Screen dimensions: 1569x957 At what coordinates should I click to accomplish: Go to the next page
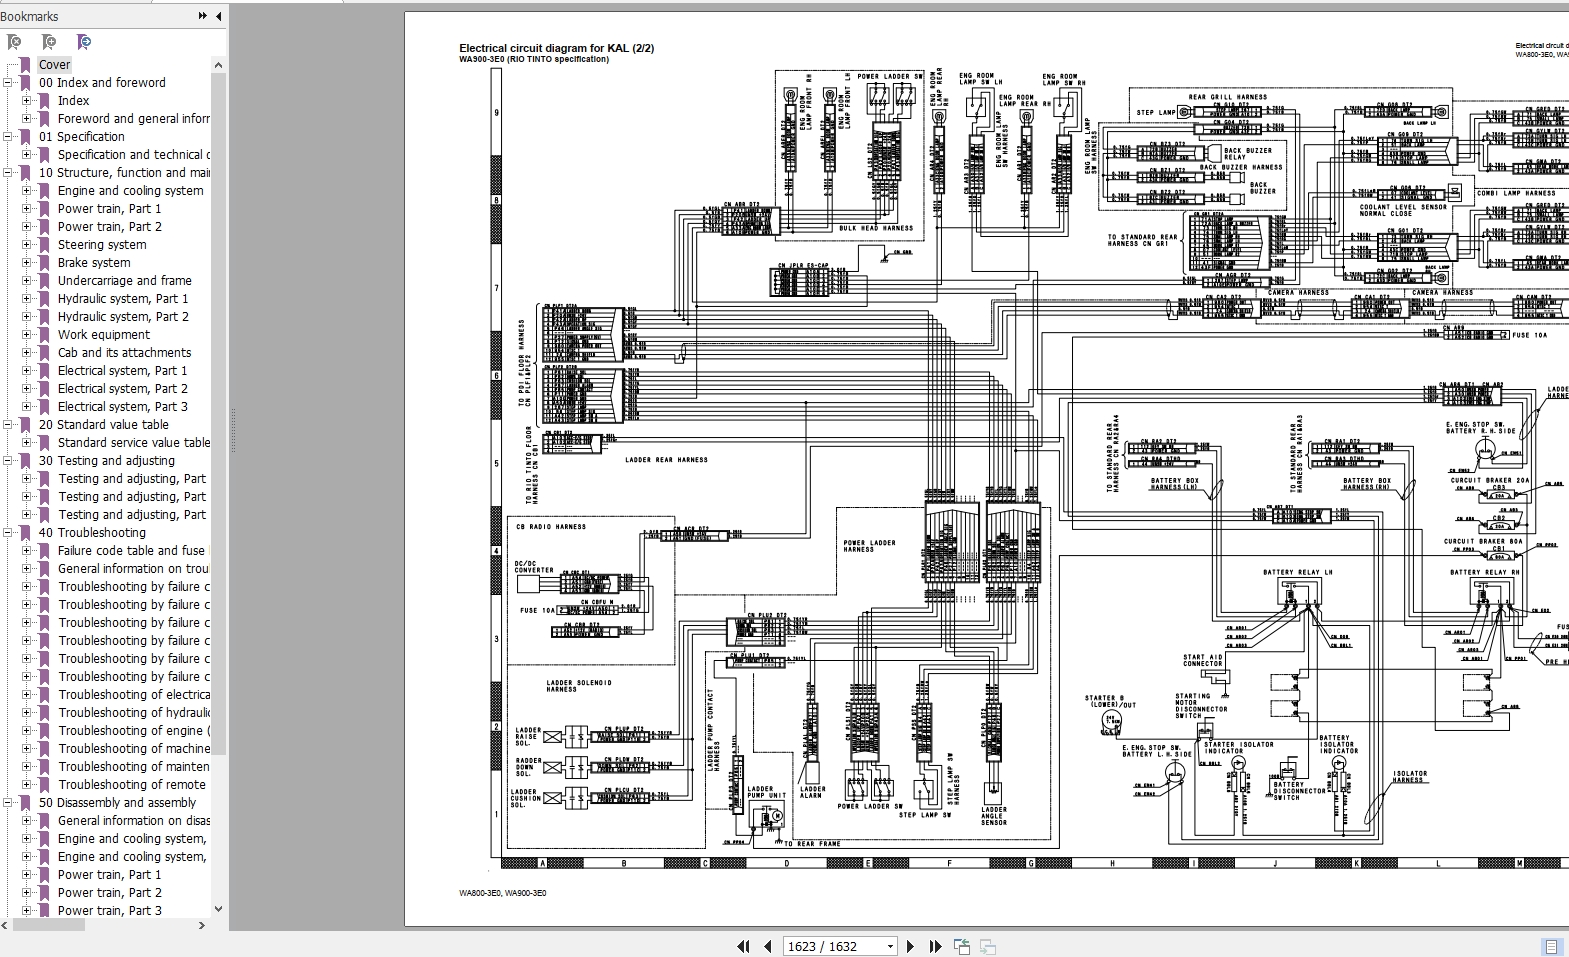tap(910, 946)
